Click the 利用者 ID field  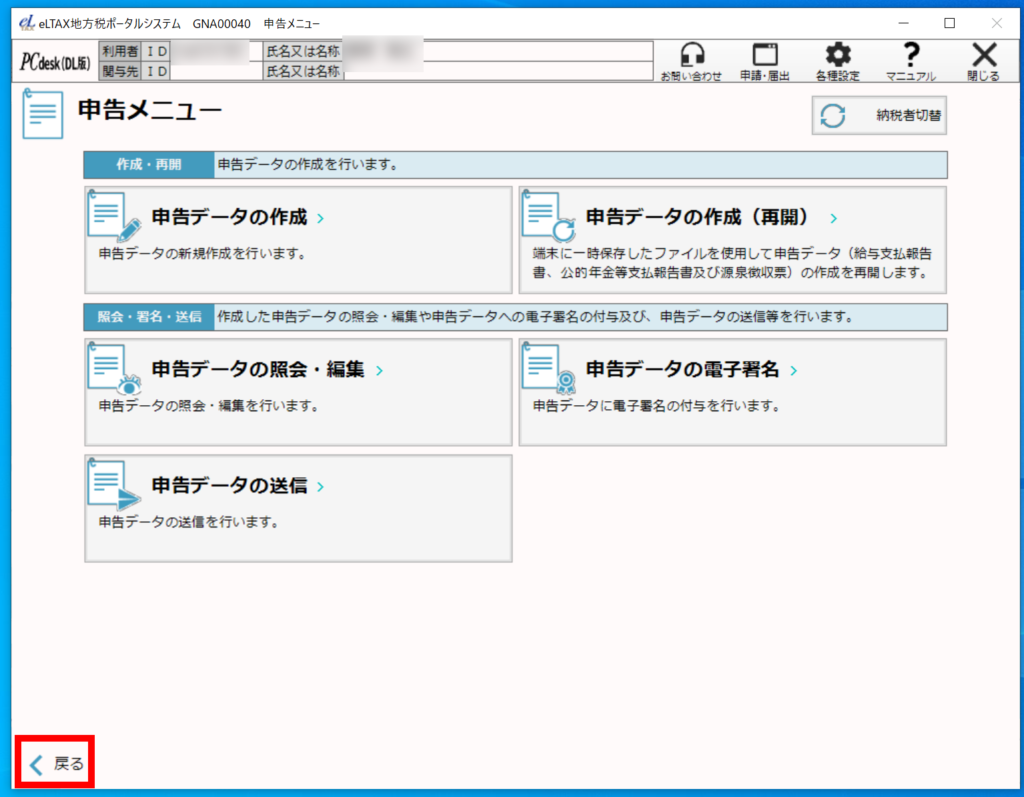coord(209,51)
